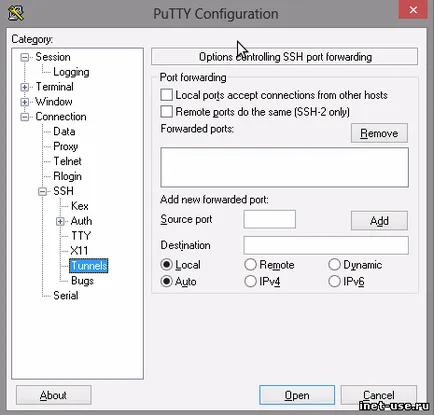
Task: Click the Cancel button
Action: [379, 395]
